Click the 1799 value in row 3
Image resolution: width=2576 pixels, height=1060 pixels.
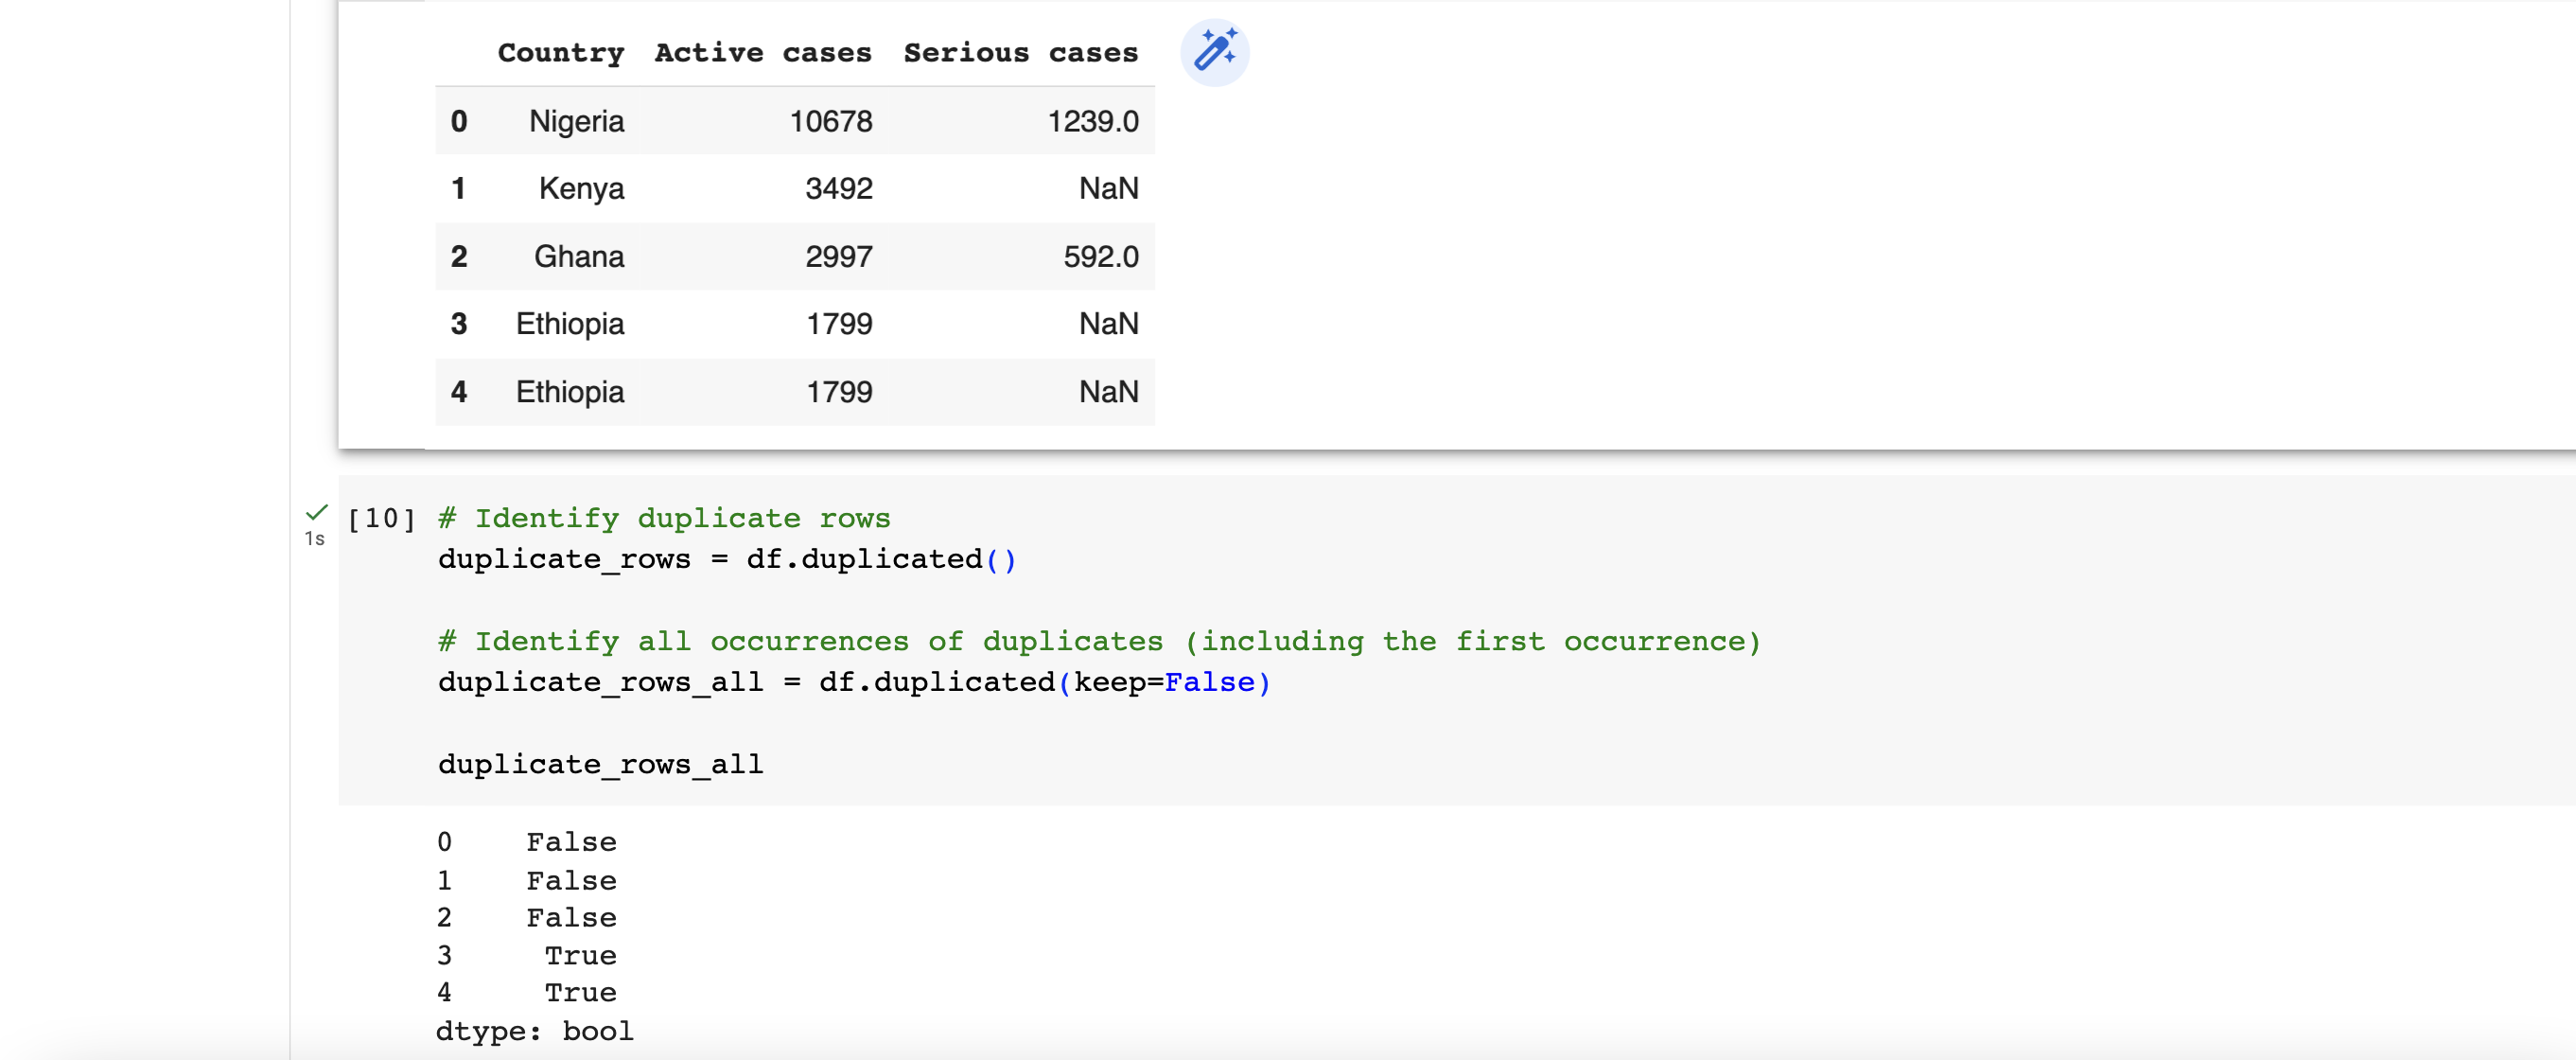(x=839, y=324)
